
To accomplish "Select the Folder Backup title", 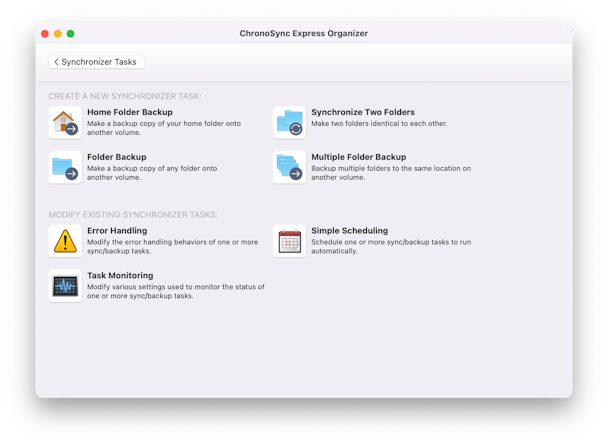I will pos(117,157).
